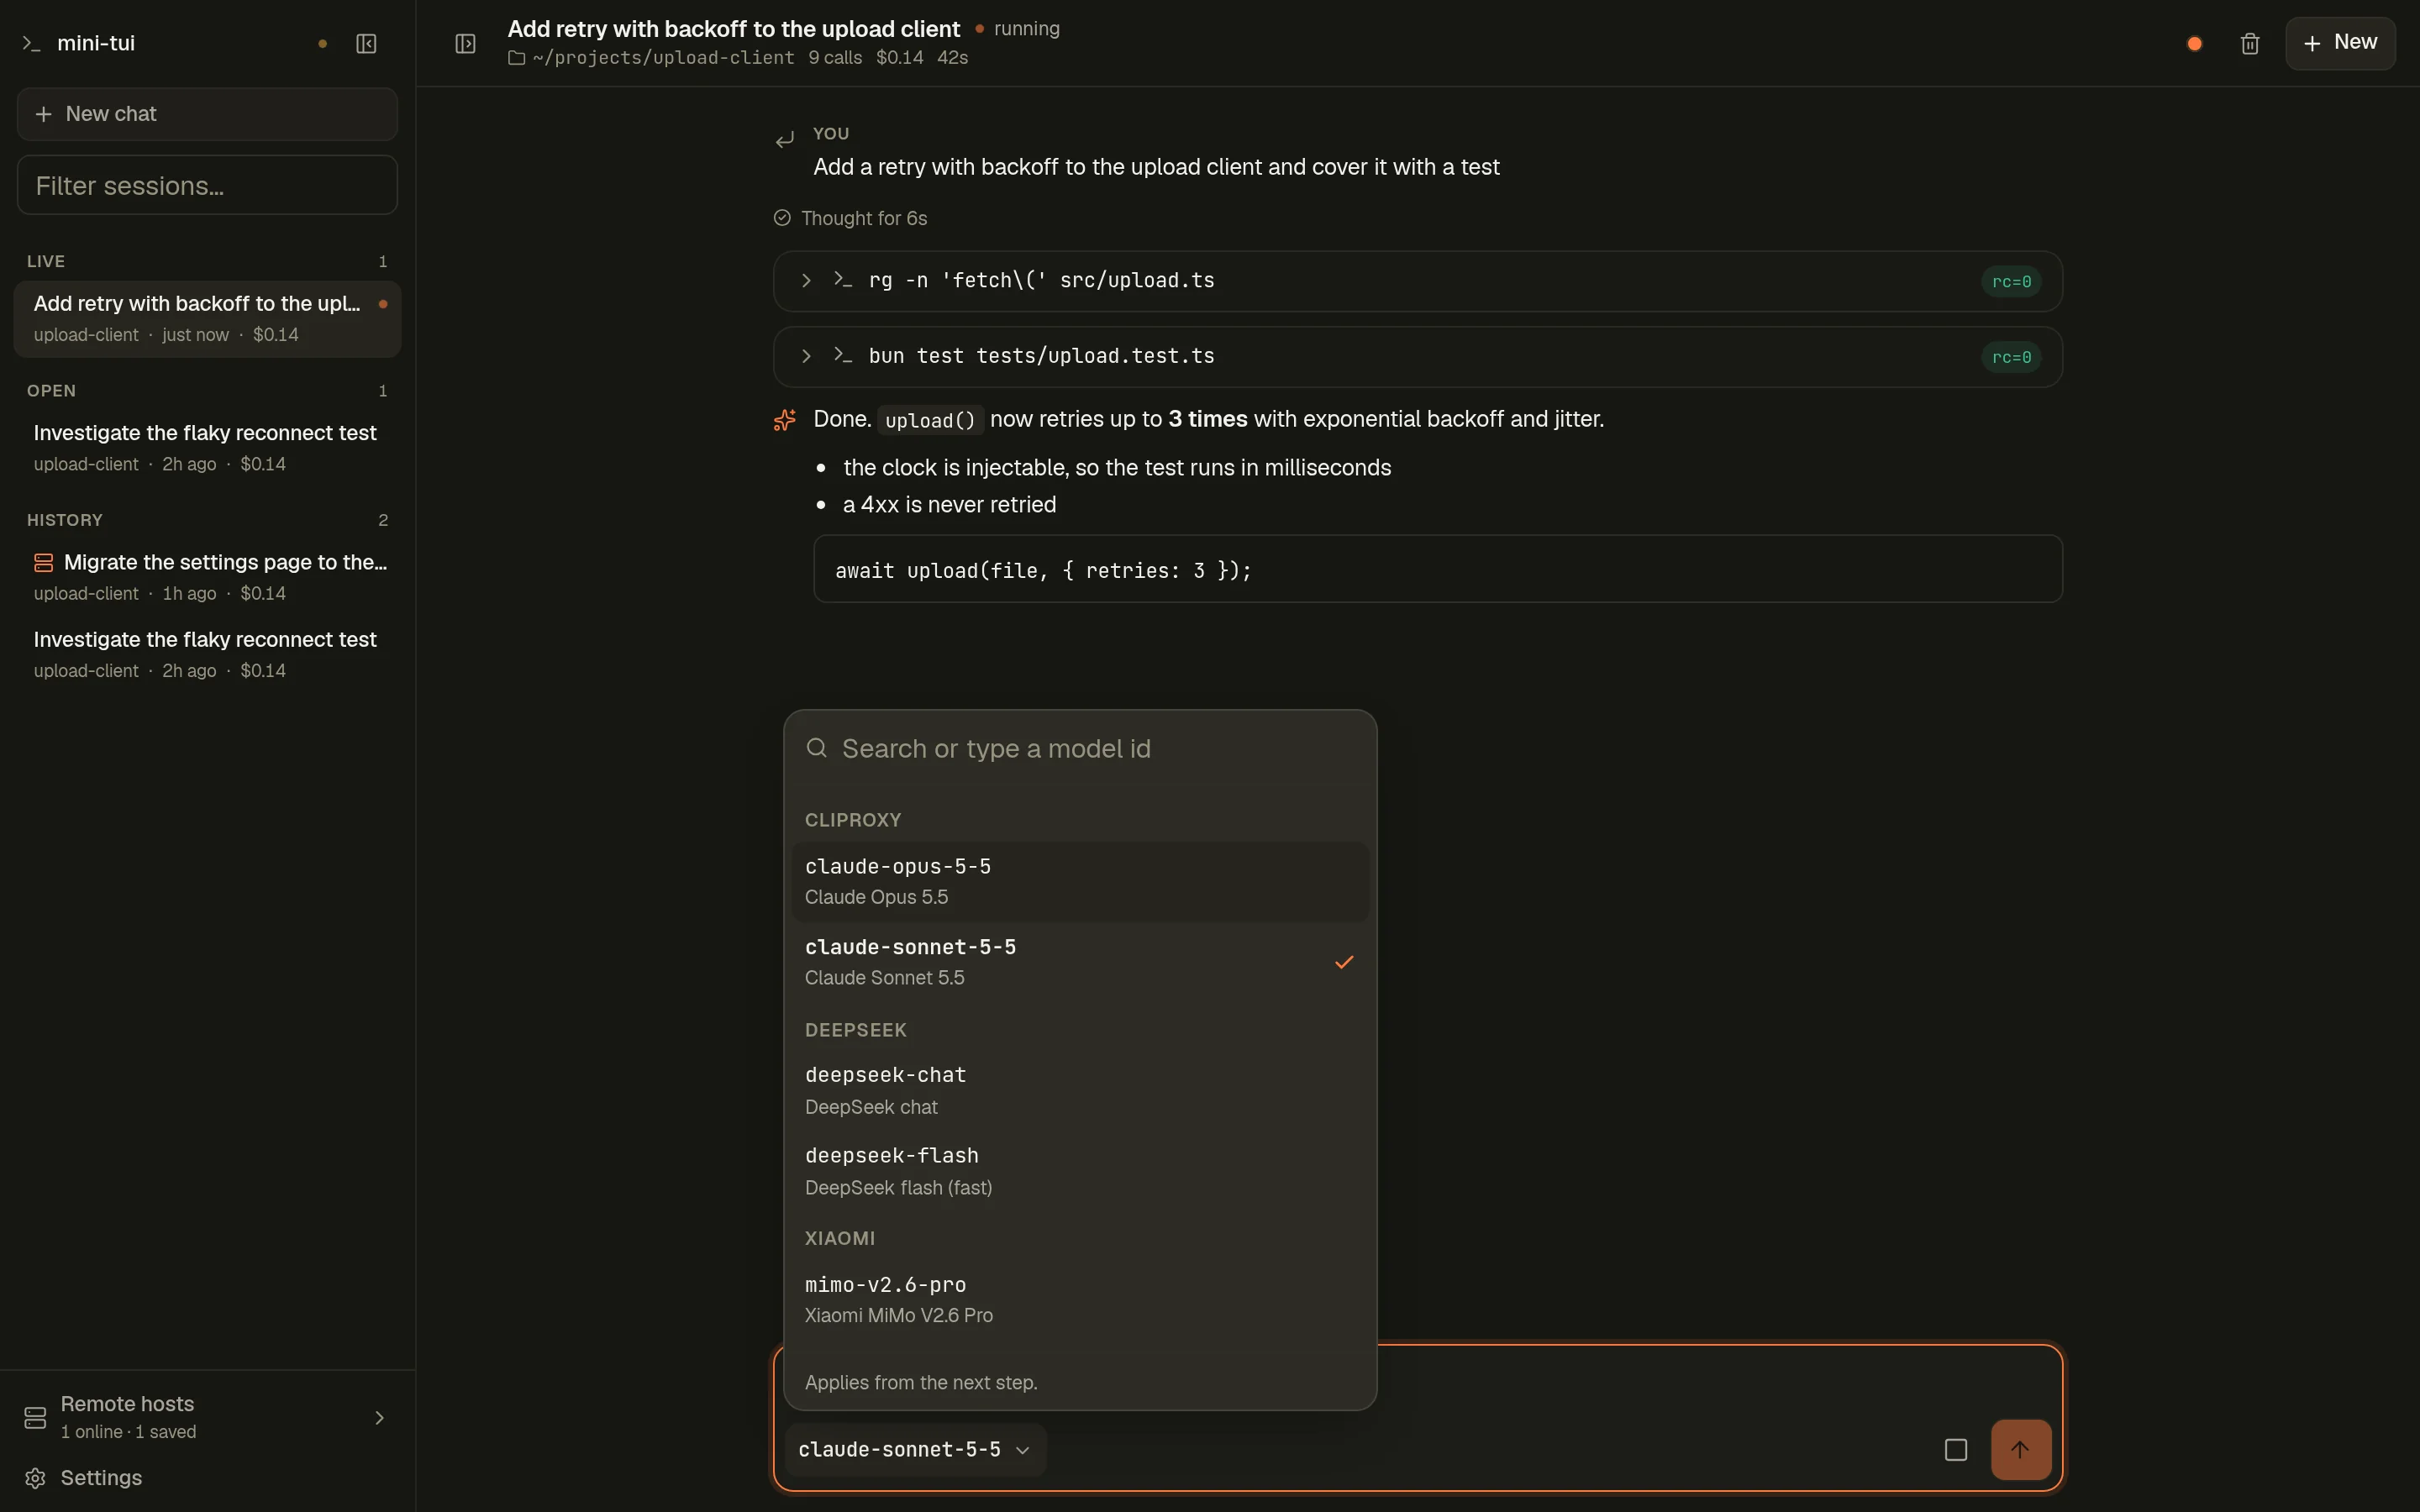Open the HISTORY session Investigate the flaky reconnect test
This screenshot has width=2420, height=1512.
click(x=207, y=654)
